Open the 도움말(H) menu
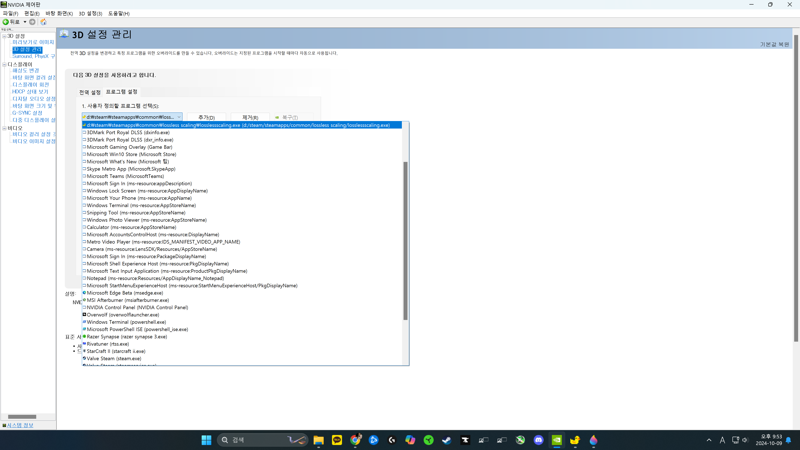The image size is (800, 450). (119, 14)
